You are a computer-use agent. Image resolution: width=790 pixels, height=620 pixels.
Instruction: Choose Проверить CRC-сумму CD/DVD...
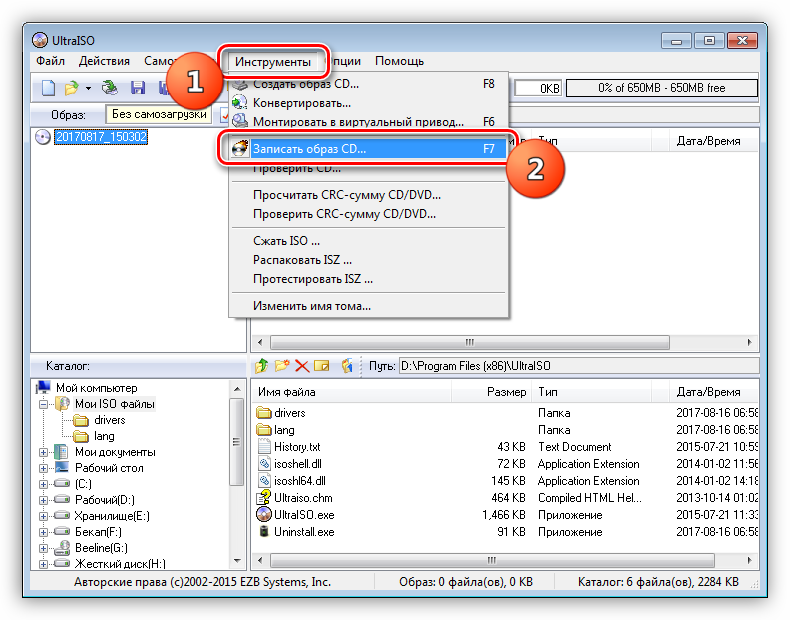point(368,214)
